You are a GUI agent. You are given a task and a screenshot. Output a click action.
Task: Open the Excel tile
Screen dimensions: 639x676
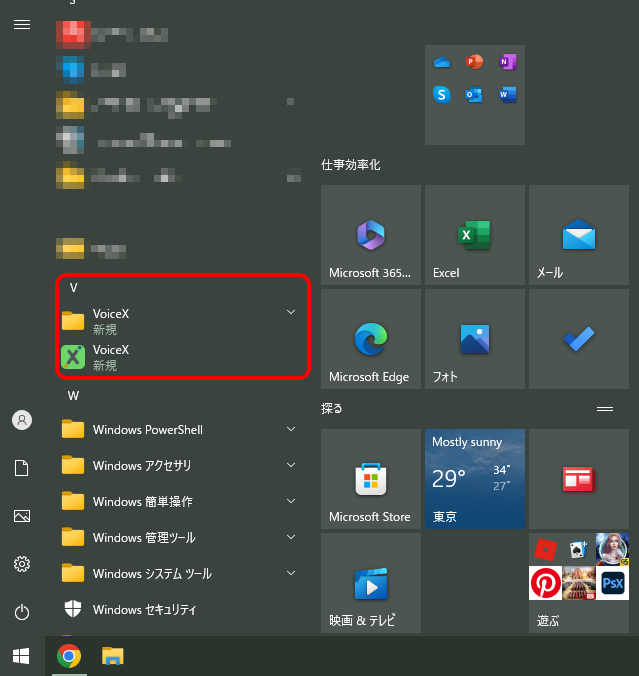[x=474, y=236]
